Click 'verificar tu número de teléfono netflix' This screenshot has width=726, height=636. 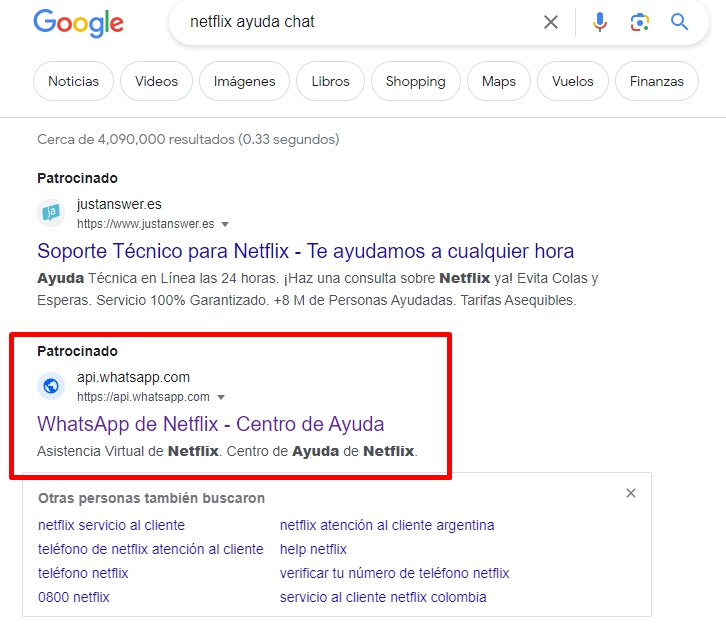click(394, 574)
